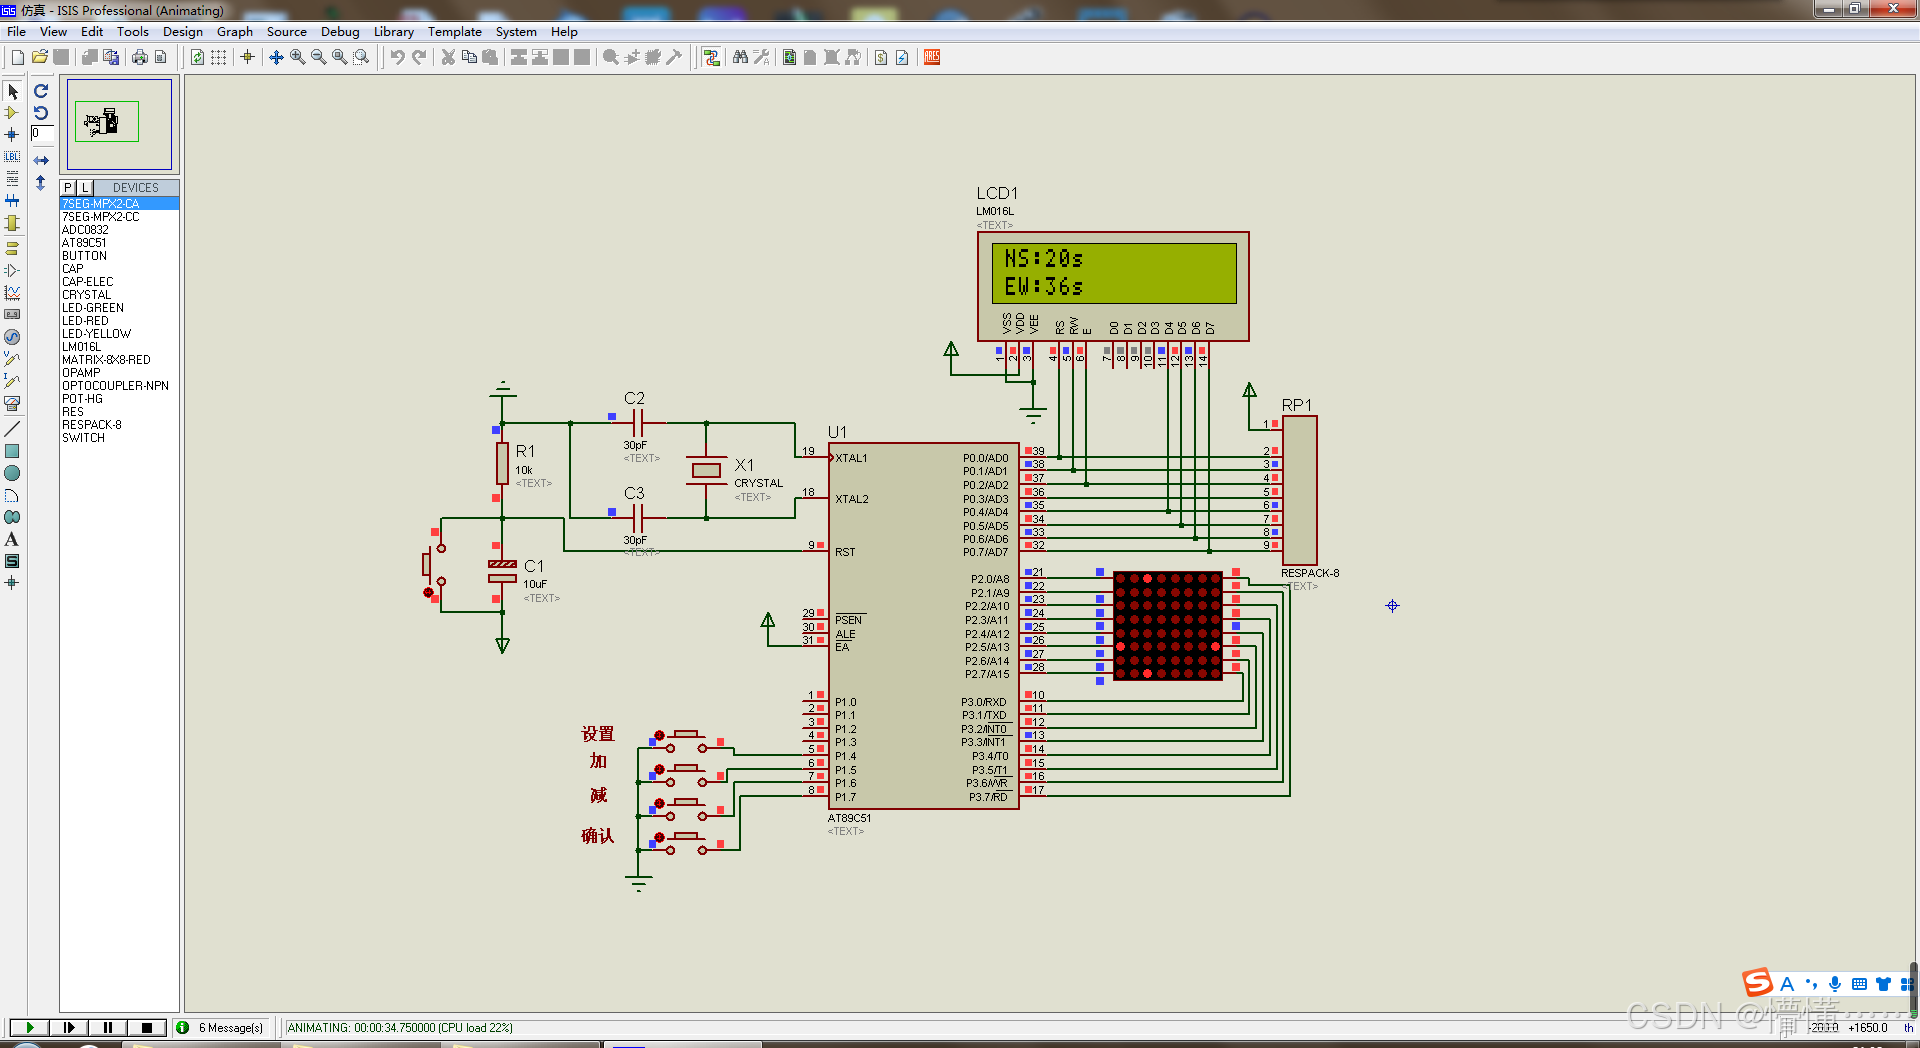Click the rotation angle input field

(x=42, y=133)
